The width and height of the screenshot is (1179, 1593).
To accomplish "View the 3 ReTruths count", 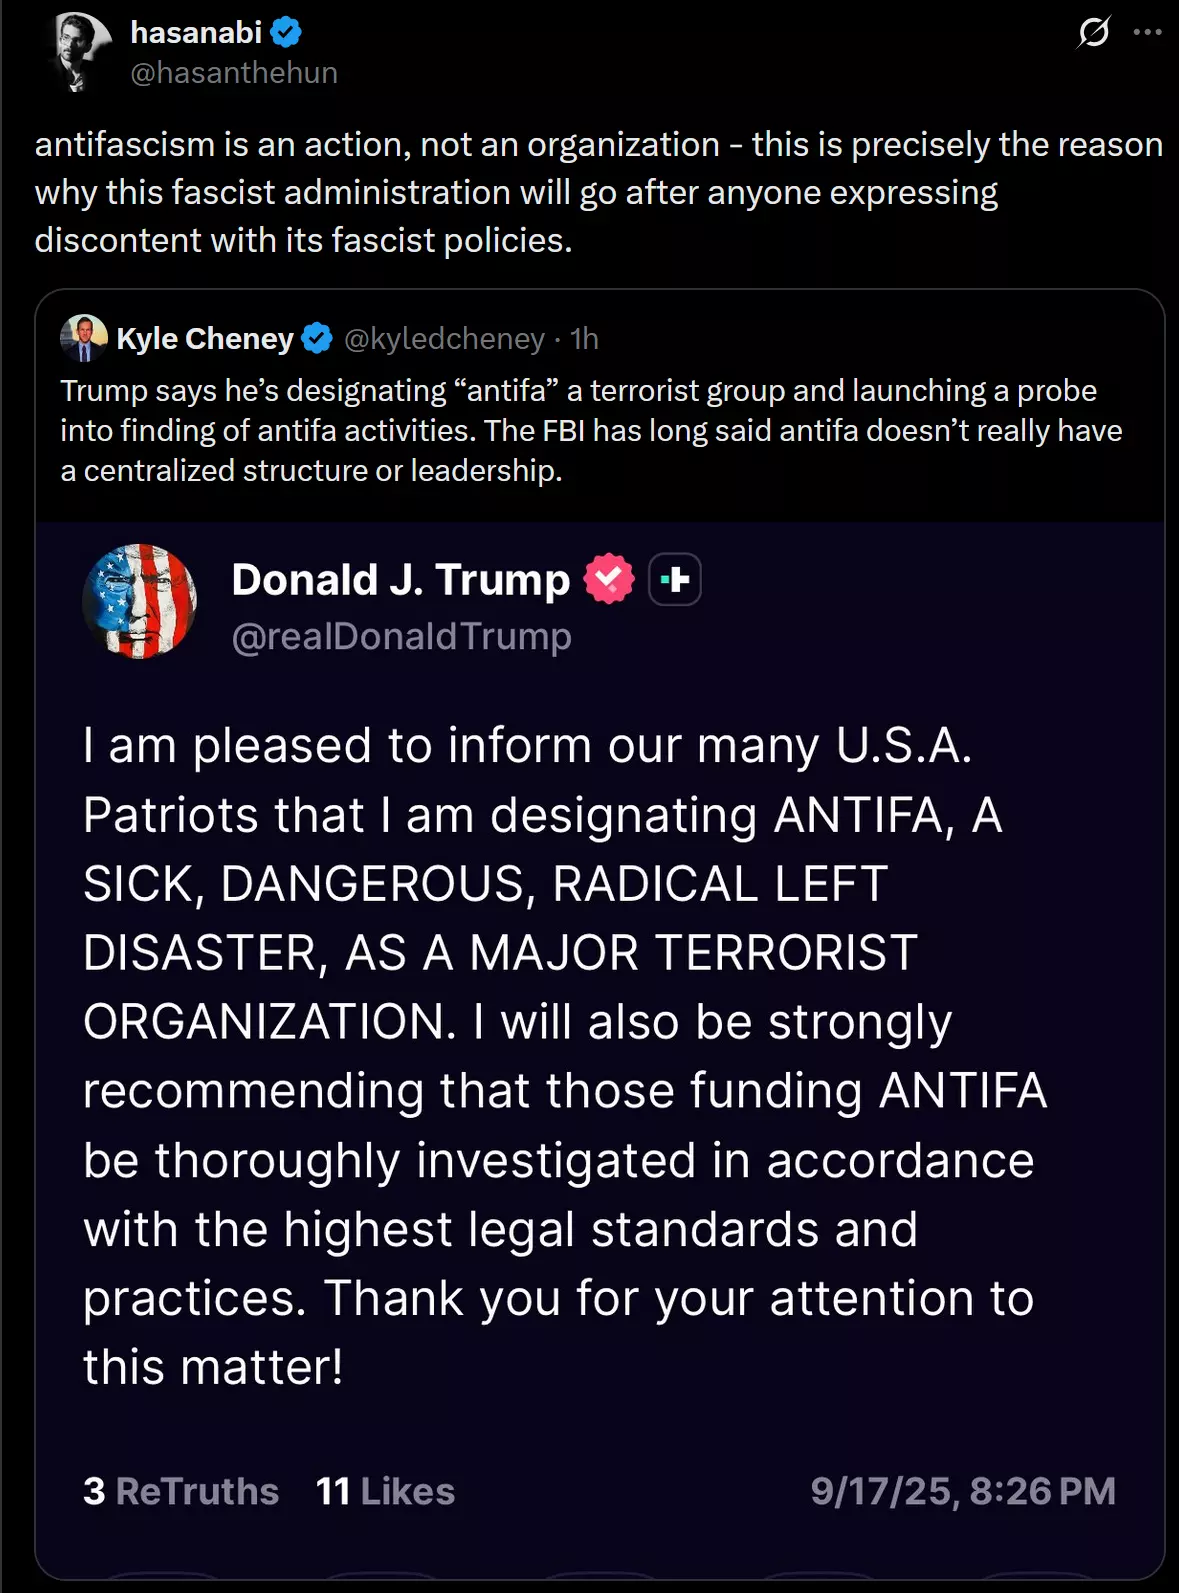I will point(181,1491).
